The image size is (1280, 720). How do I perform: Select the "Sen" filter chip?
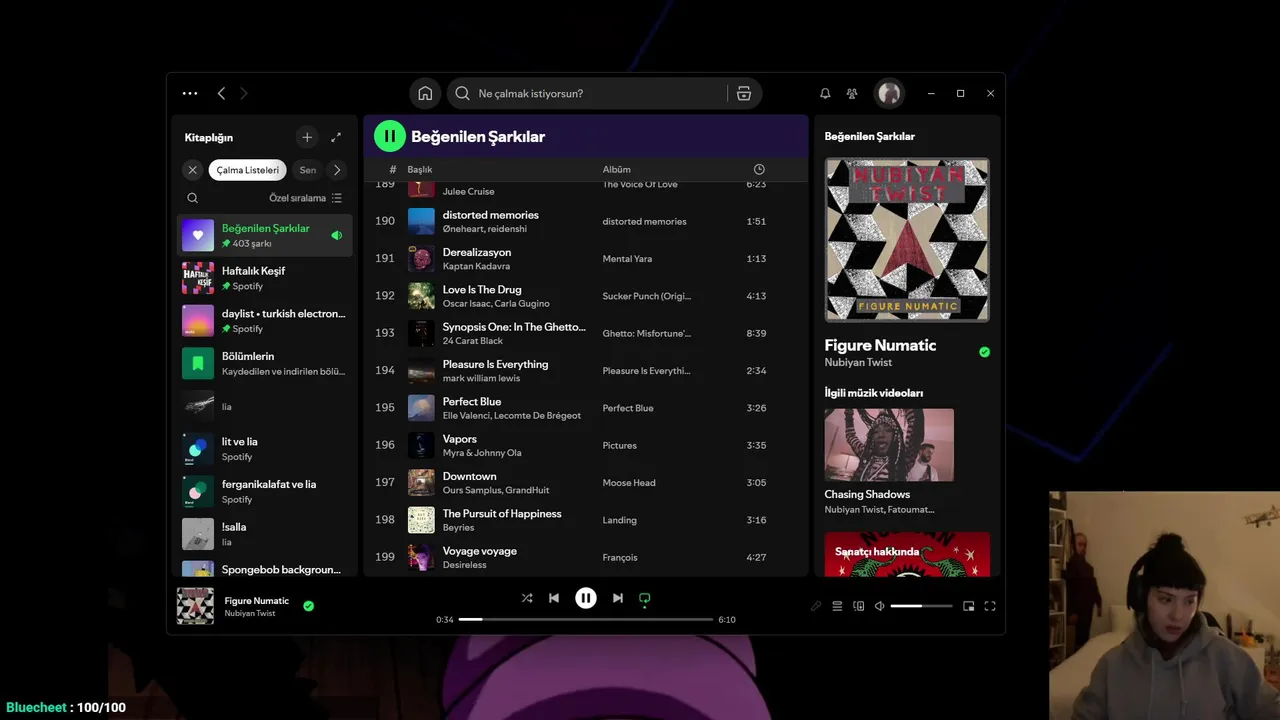(307, 170)
